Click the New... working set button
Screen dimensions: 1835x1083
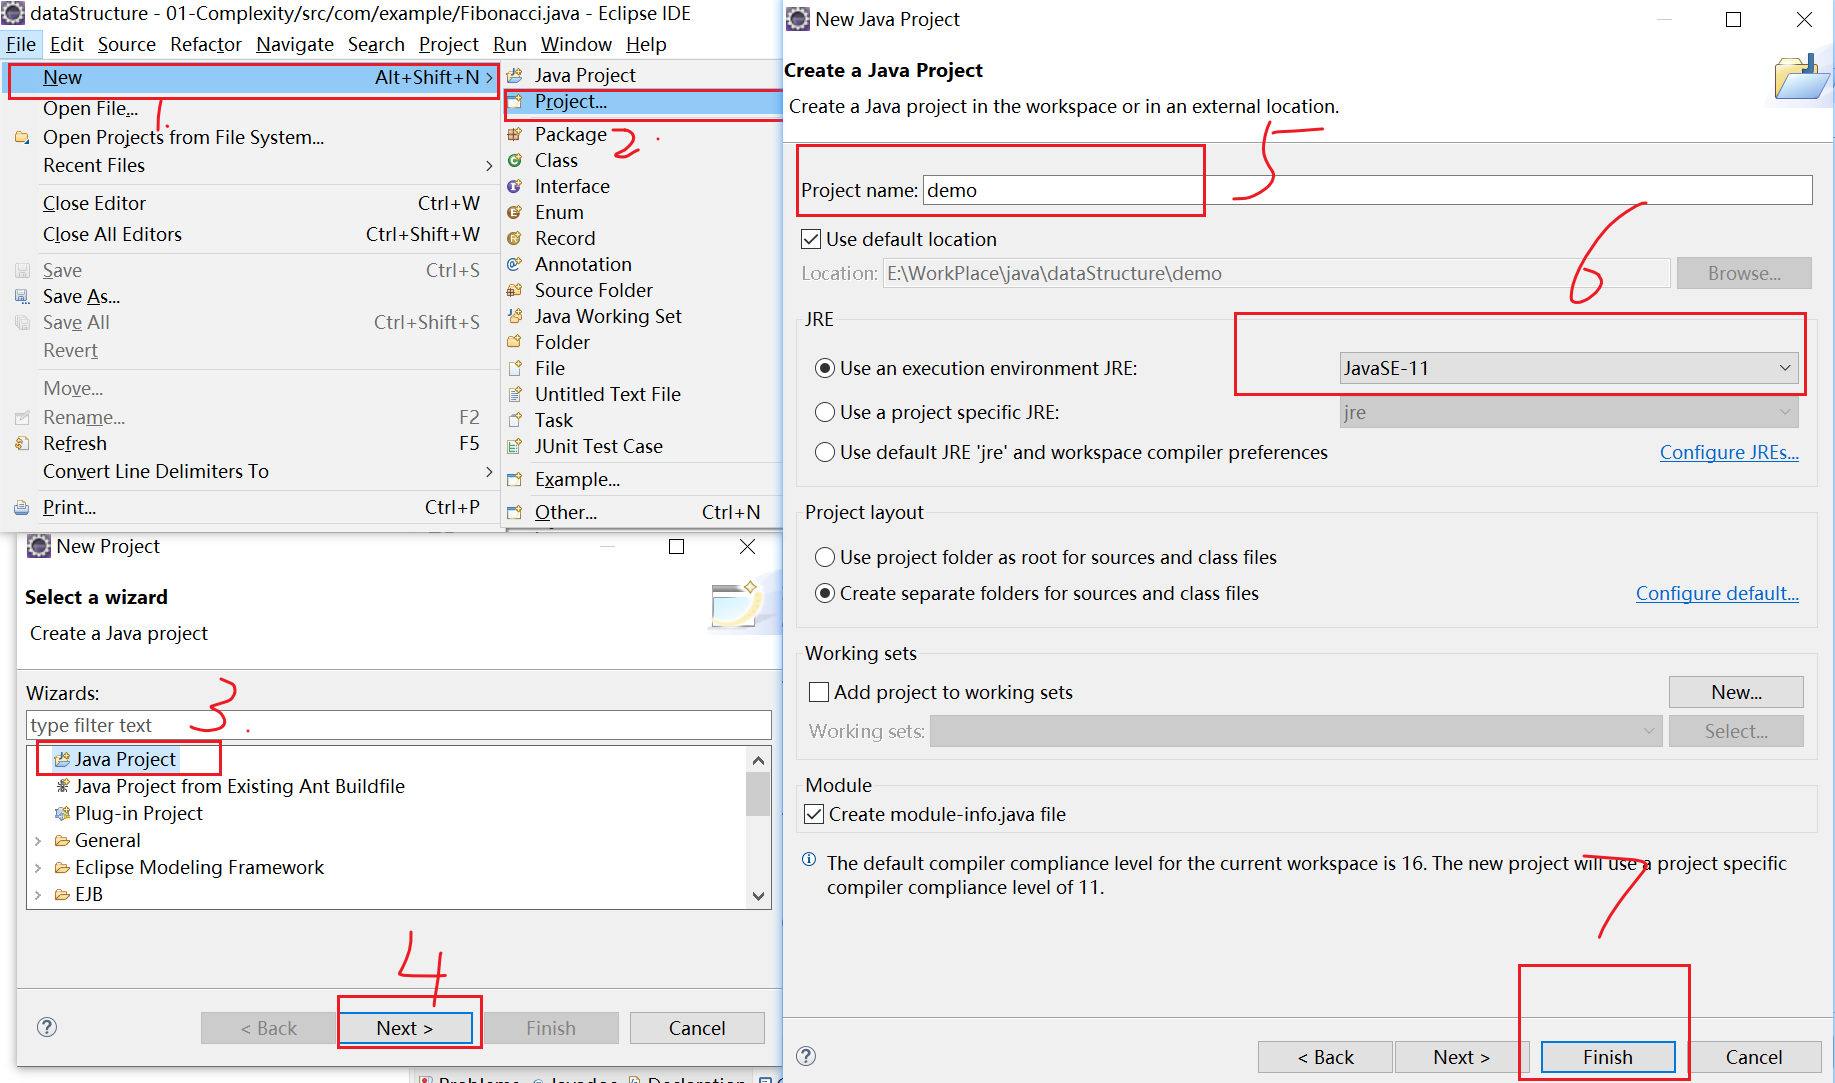click(1735, 692)
